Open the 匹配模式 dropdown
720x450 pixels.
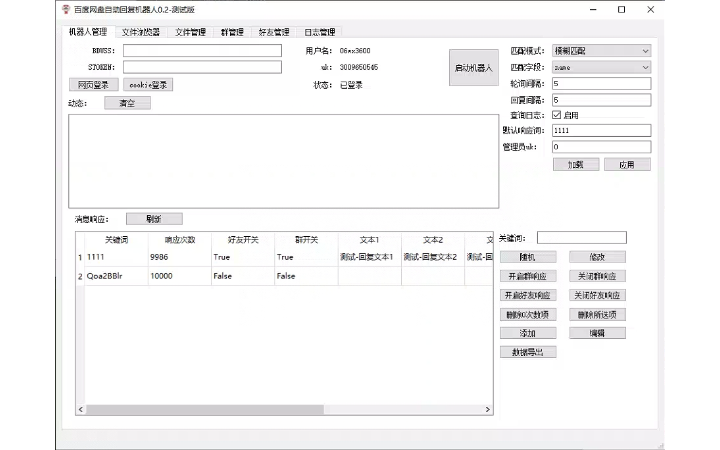click(600, 50)
